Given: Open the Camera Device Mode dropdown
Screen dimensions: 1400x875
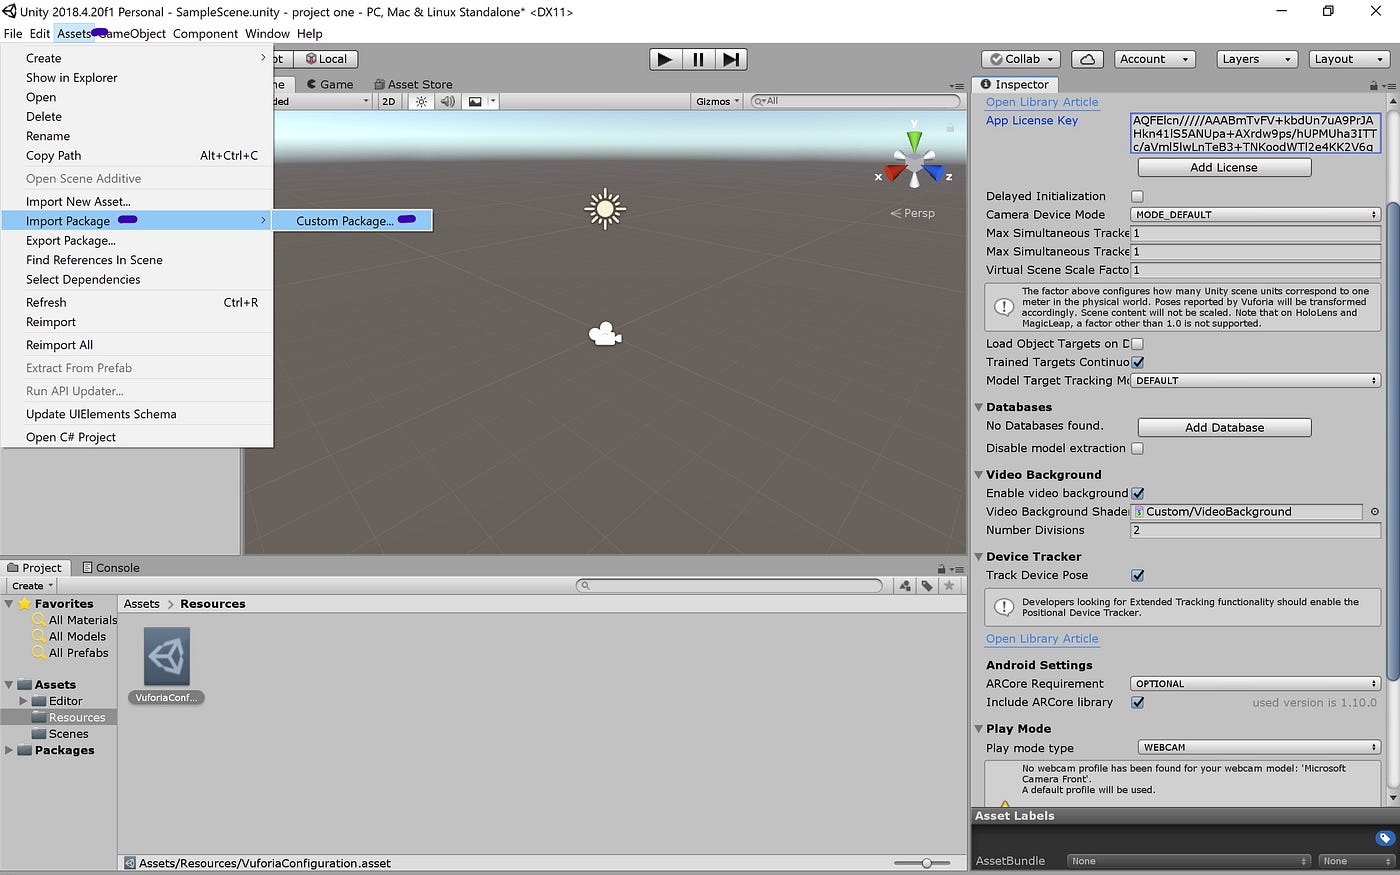Looking at the screenshot, I should 1255,214.
